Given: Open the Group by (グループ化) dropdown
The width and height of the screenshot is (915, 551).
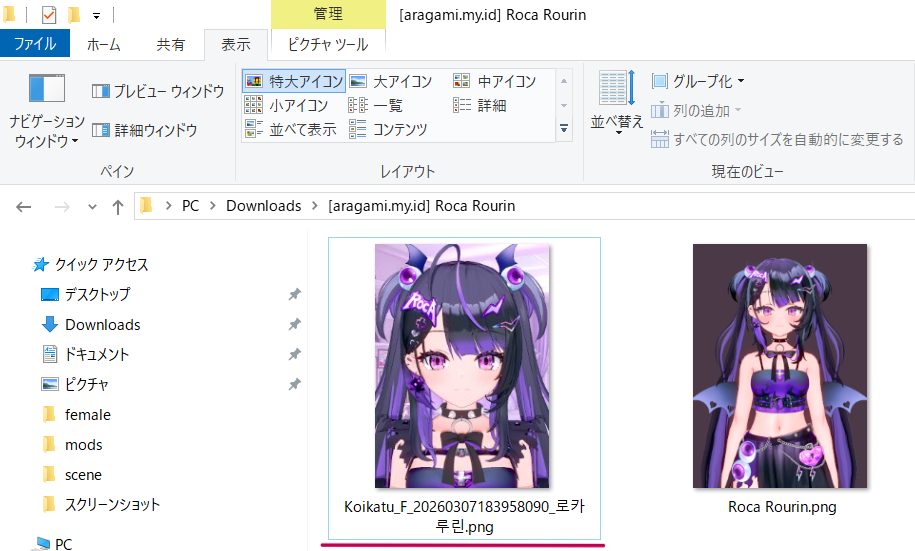Looking at the screenshot, I should coord(699,81).
